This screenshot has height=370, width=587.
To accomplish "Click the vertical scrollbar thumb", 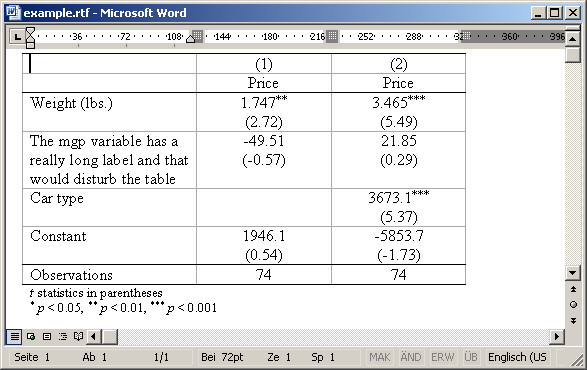I will pyautogui.click(x=573, y=55).
